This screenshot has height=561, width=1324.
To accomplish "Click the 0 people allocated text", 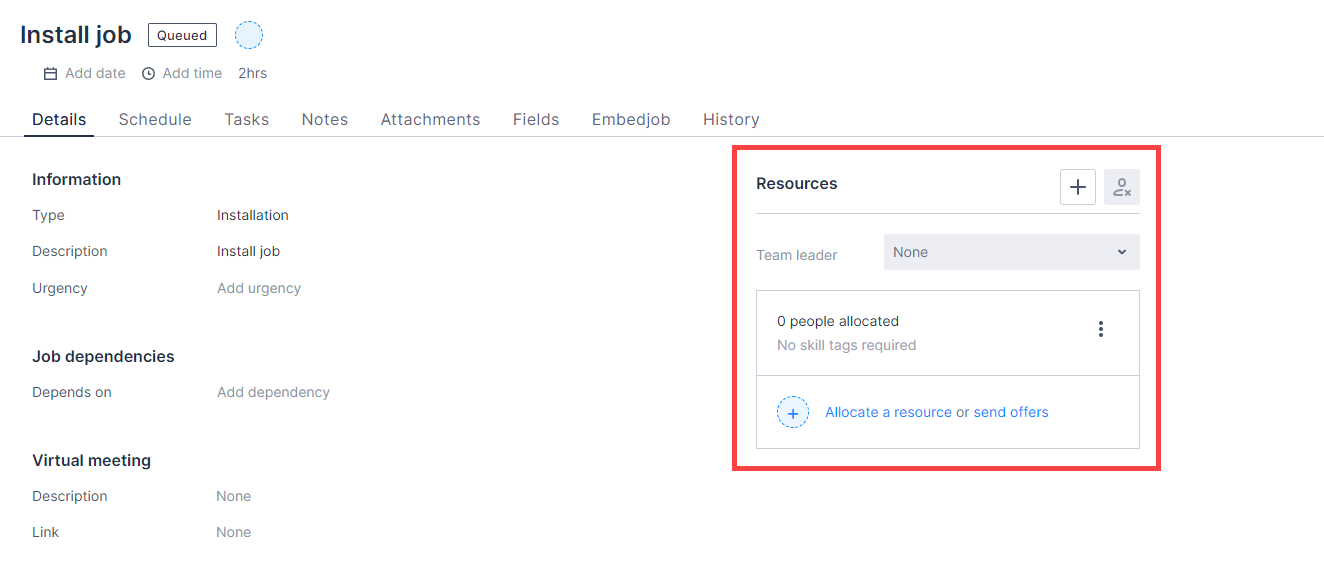I will tap(838, 321).
